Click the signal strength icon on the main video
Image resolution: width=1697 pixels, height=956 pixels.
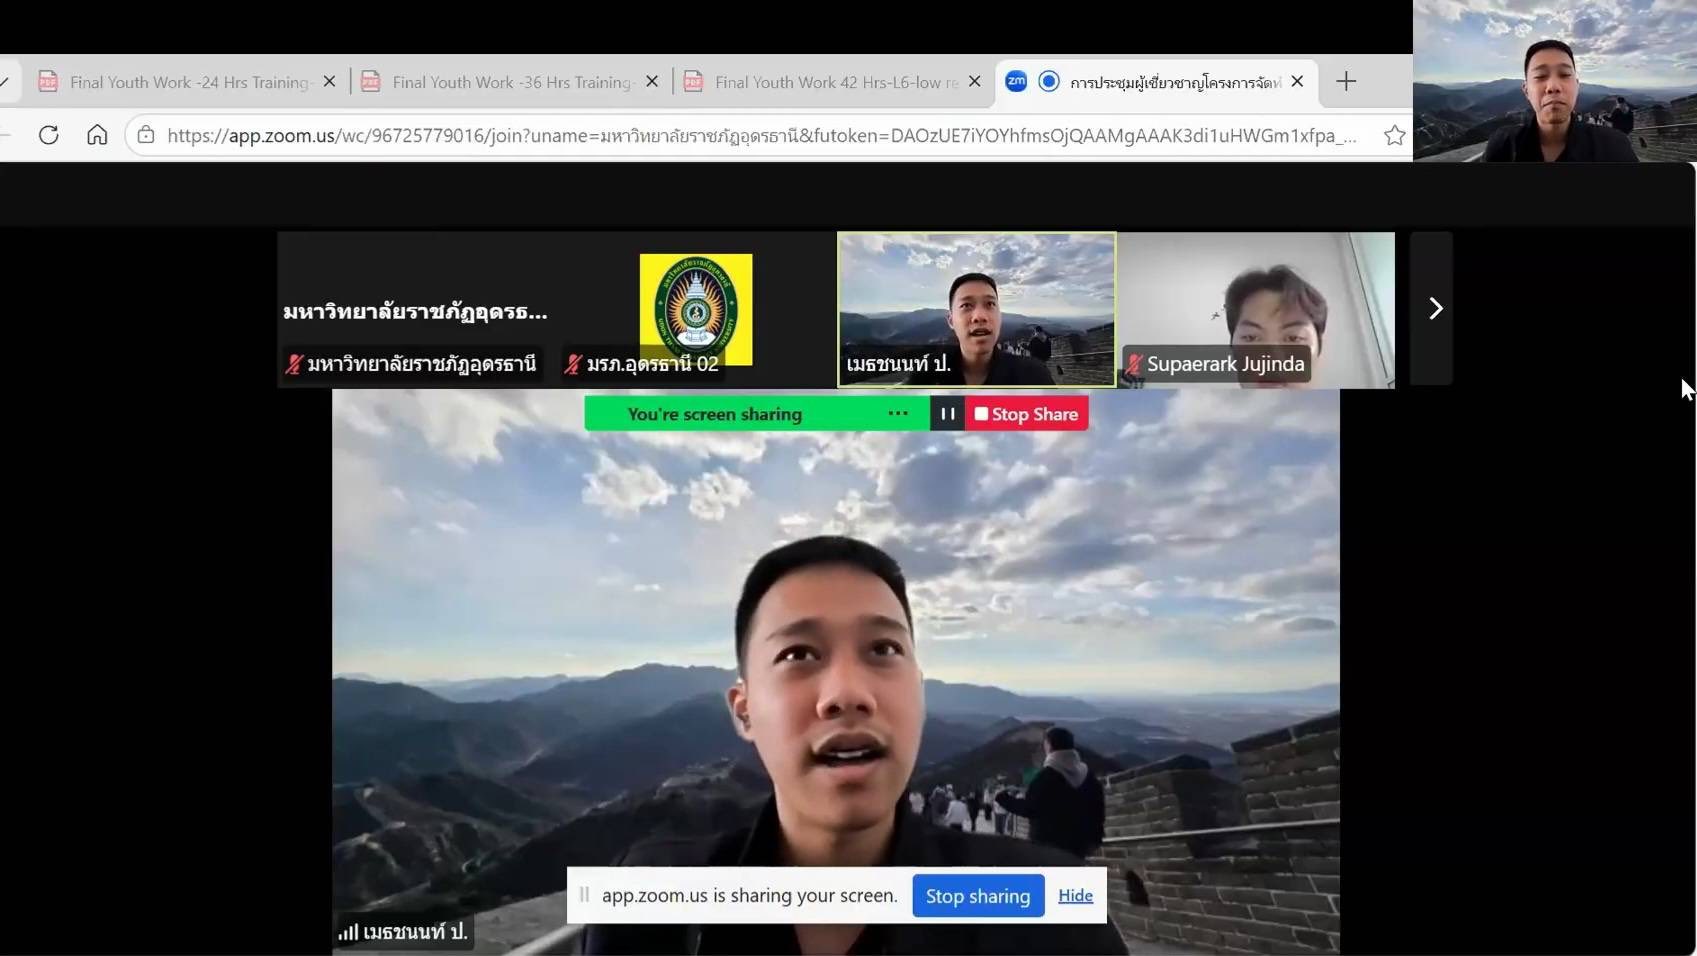347,932
